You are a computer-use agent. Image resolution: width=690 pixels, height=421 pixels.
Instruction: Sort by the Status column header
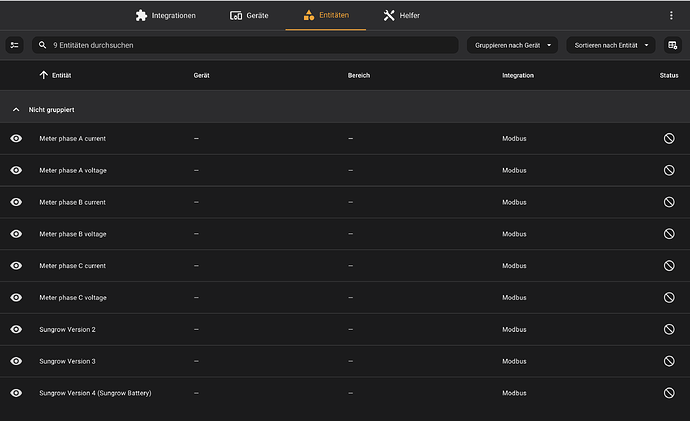669,75
